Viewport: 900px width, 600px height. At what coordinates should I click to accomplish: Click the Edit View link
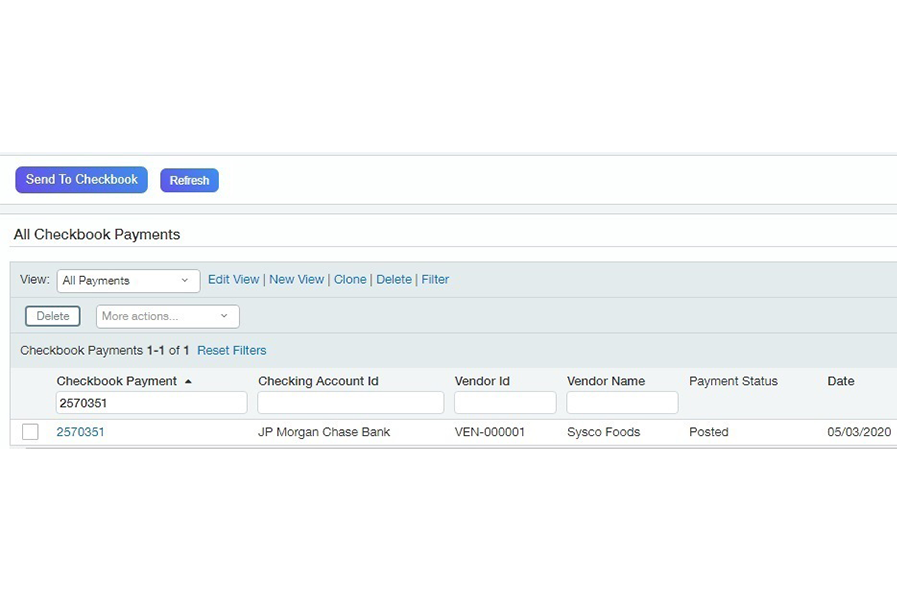(x=233, y=280)
